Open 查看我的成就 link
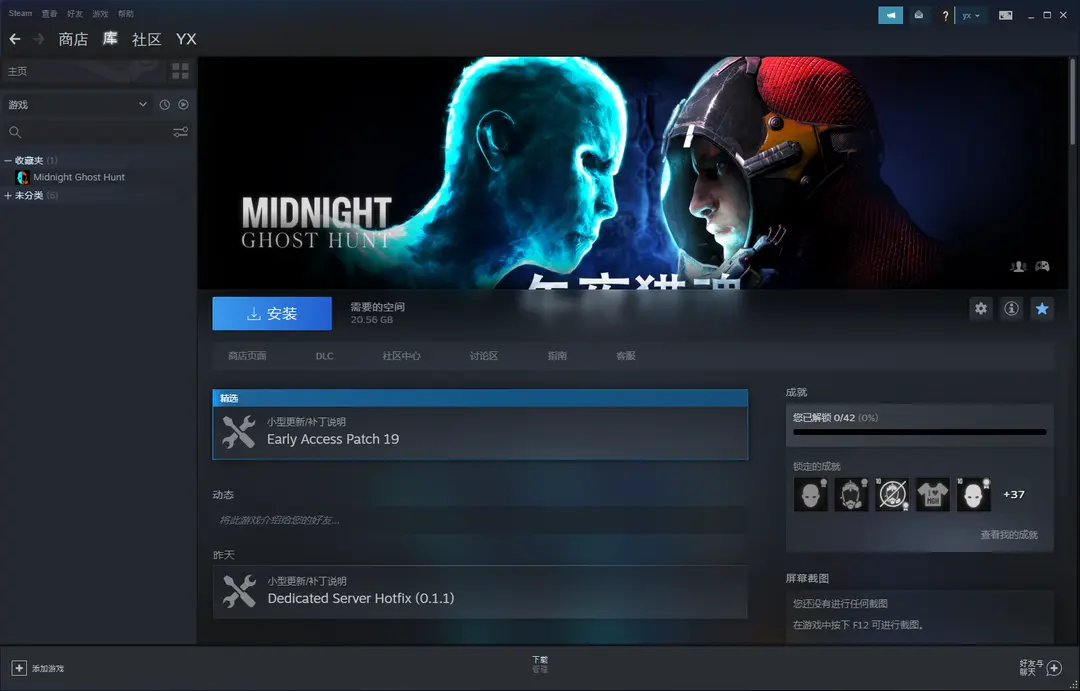Image resolution: width=1080 pixels, height=691 pixels. click(1009, 535)
